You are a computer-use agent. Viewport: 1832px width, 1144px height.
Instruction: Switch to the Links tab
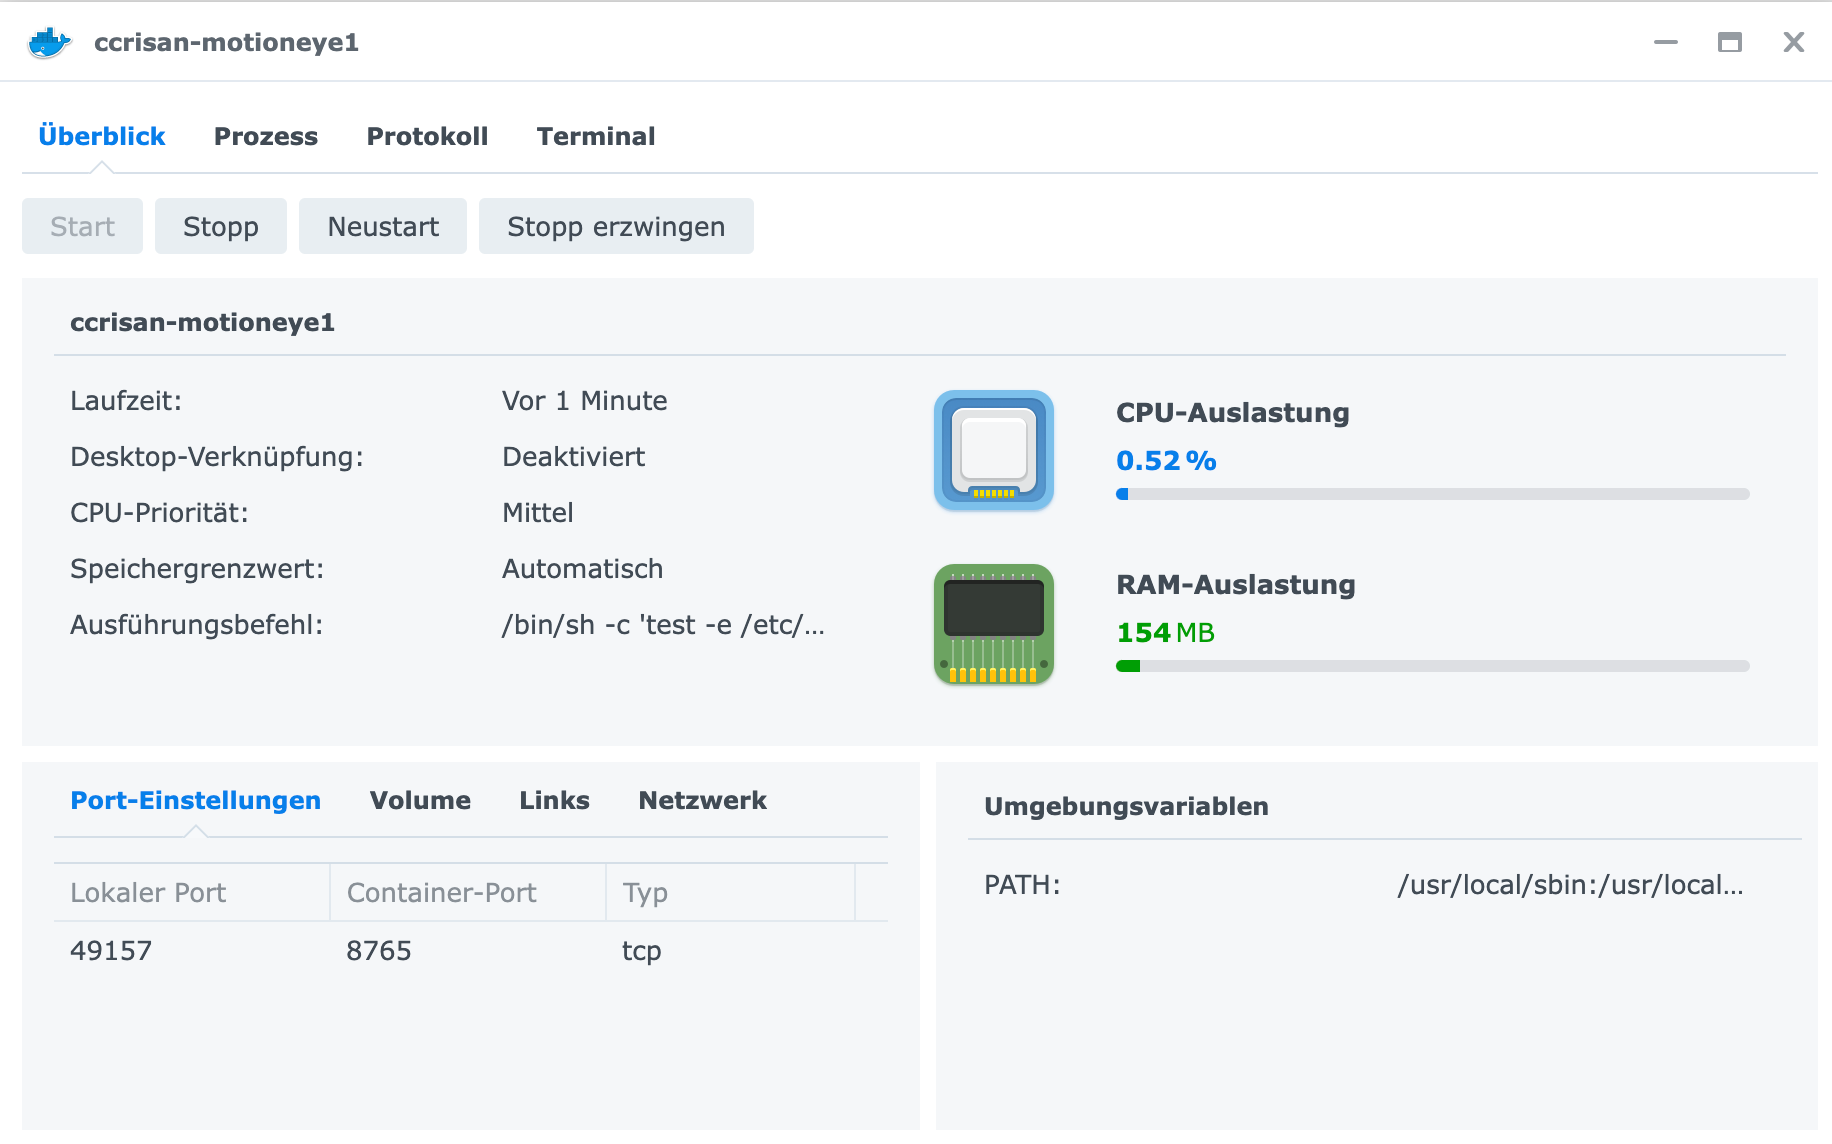click(x=554, y=801)
